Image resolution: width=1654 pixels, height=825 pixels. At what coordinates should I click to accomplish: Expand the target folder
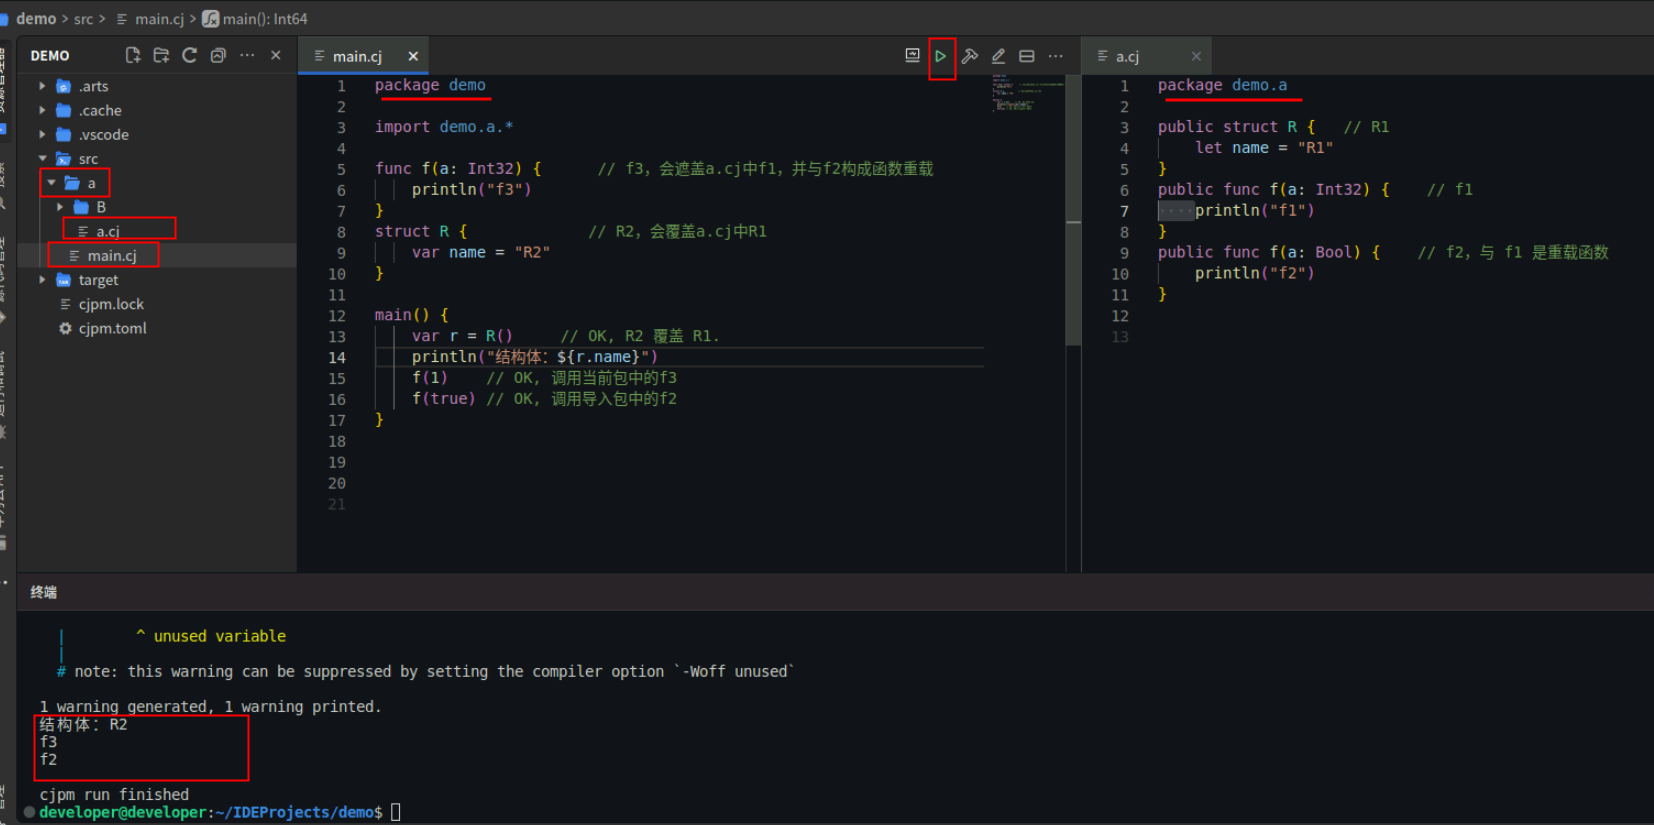(x=42, y=280)
